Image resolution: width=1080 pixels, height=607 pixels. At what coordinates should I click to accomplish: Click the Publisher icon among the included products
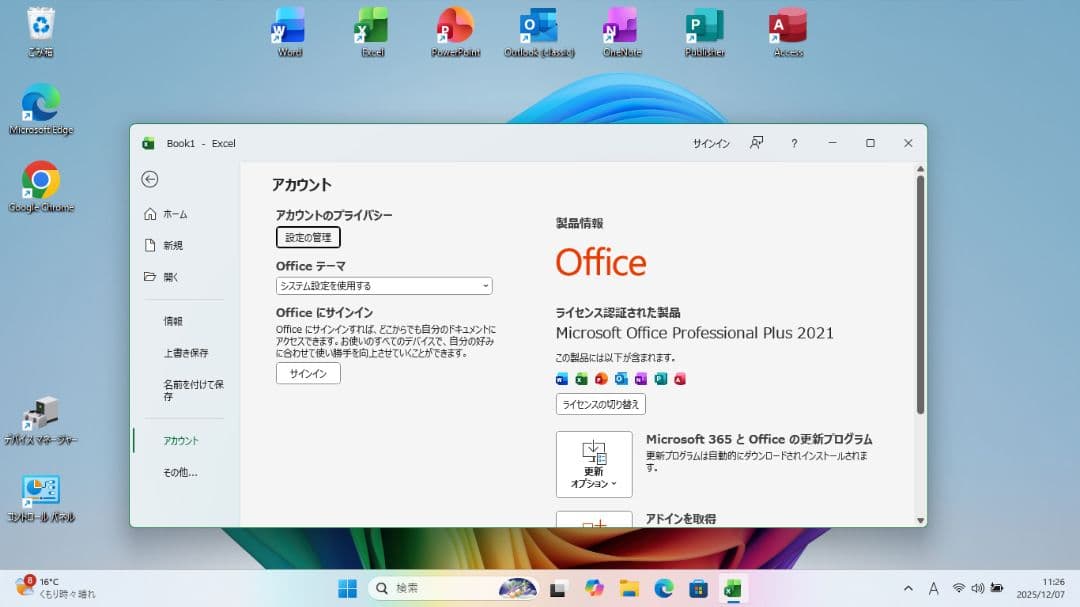[x=660, y=379]
